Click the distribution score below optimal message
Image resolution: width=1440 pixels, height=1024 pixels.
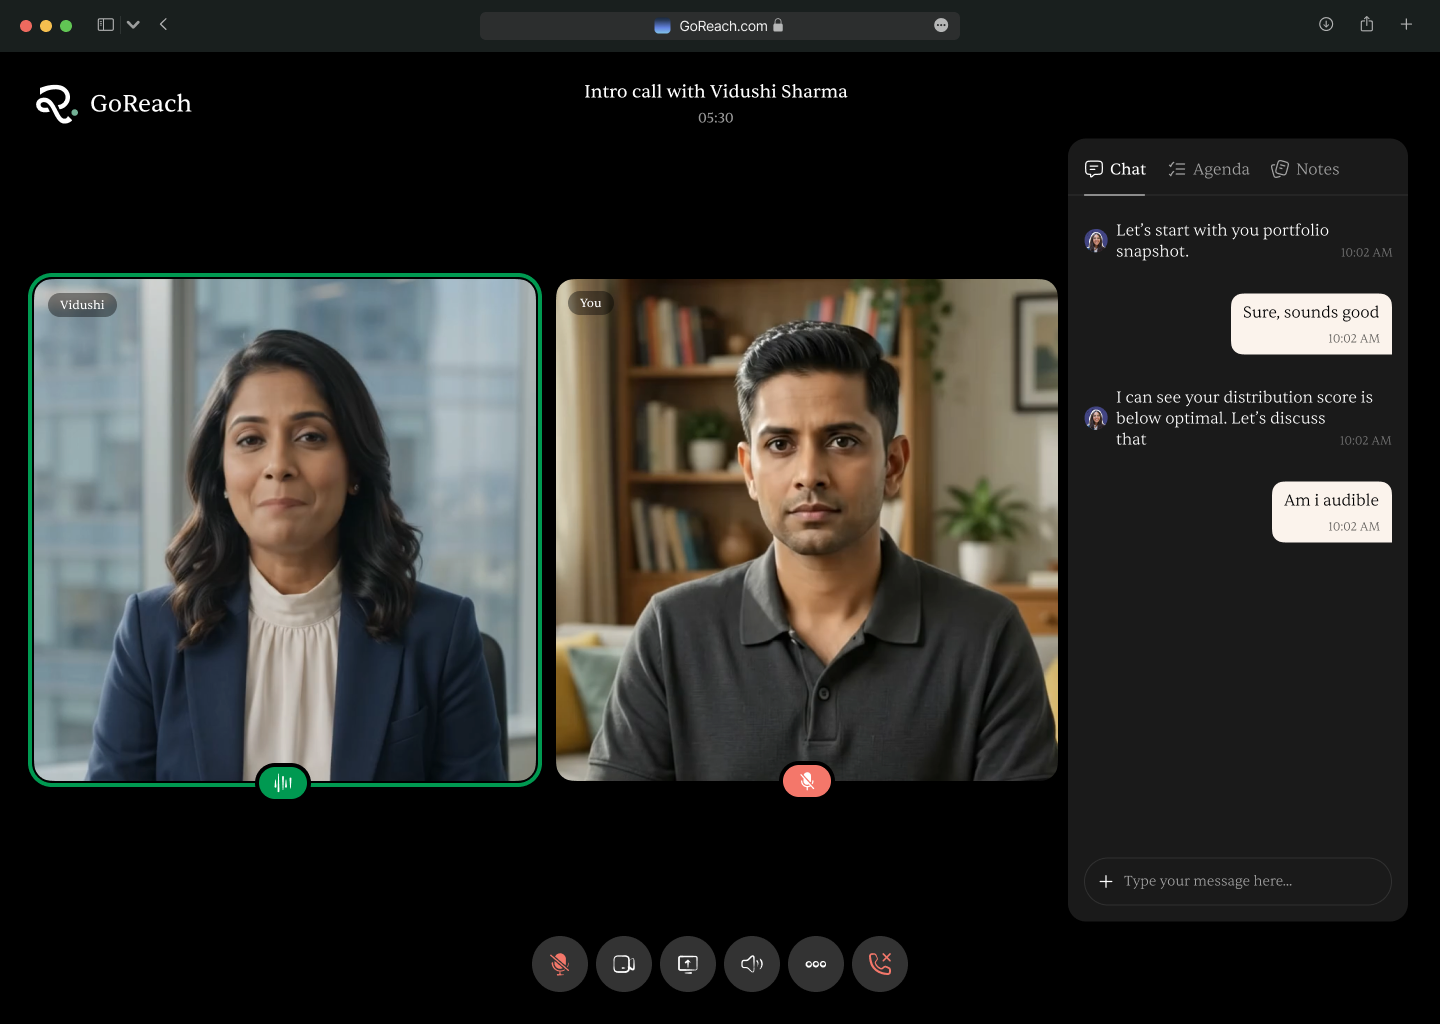(x=1244, y=418)
